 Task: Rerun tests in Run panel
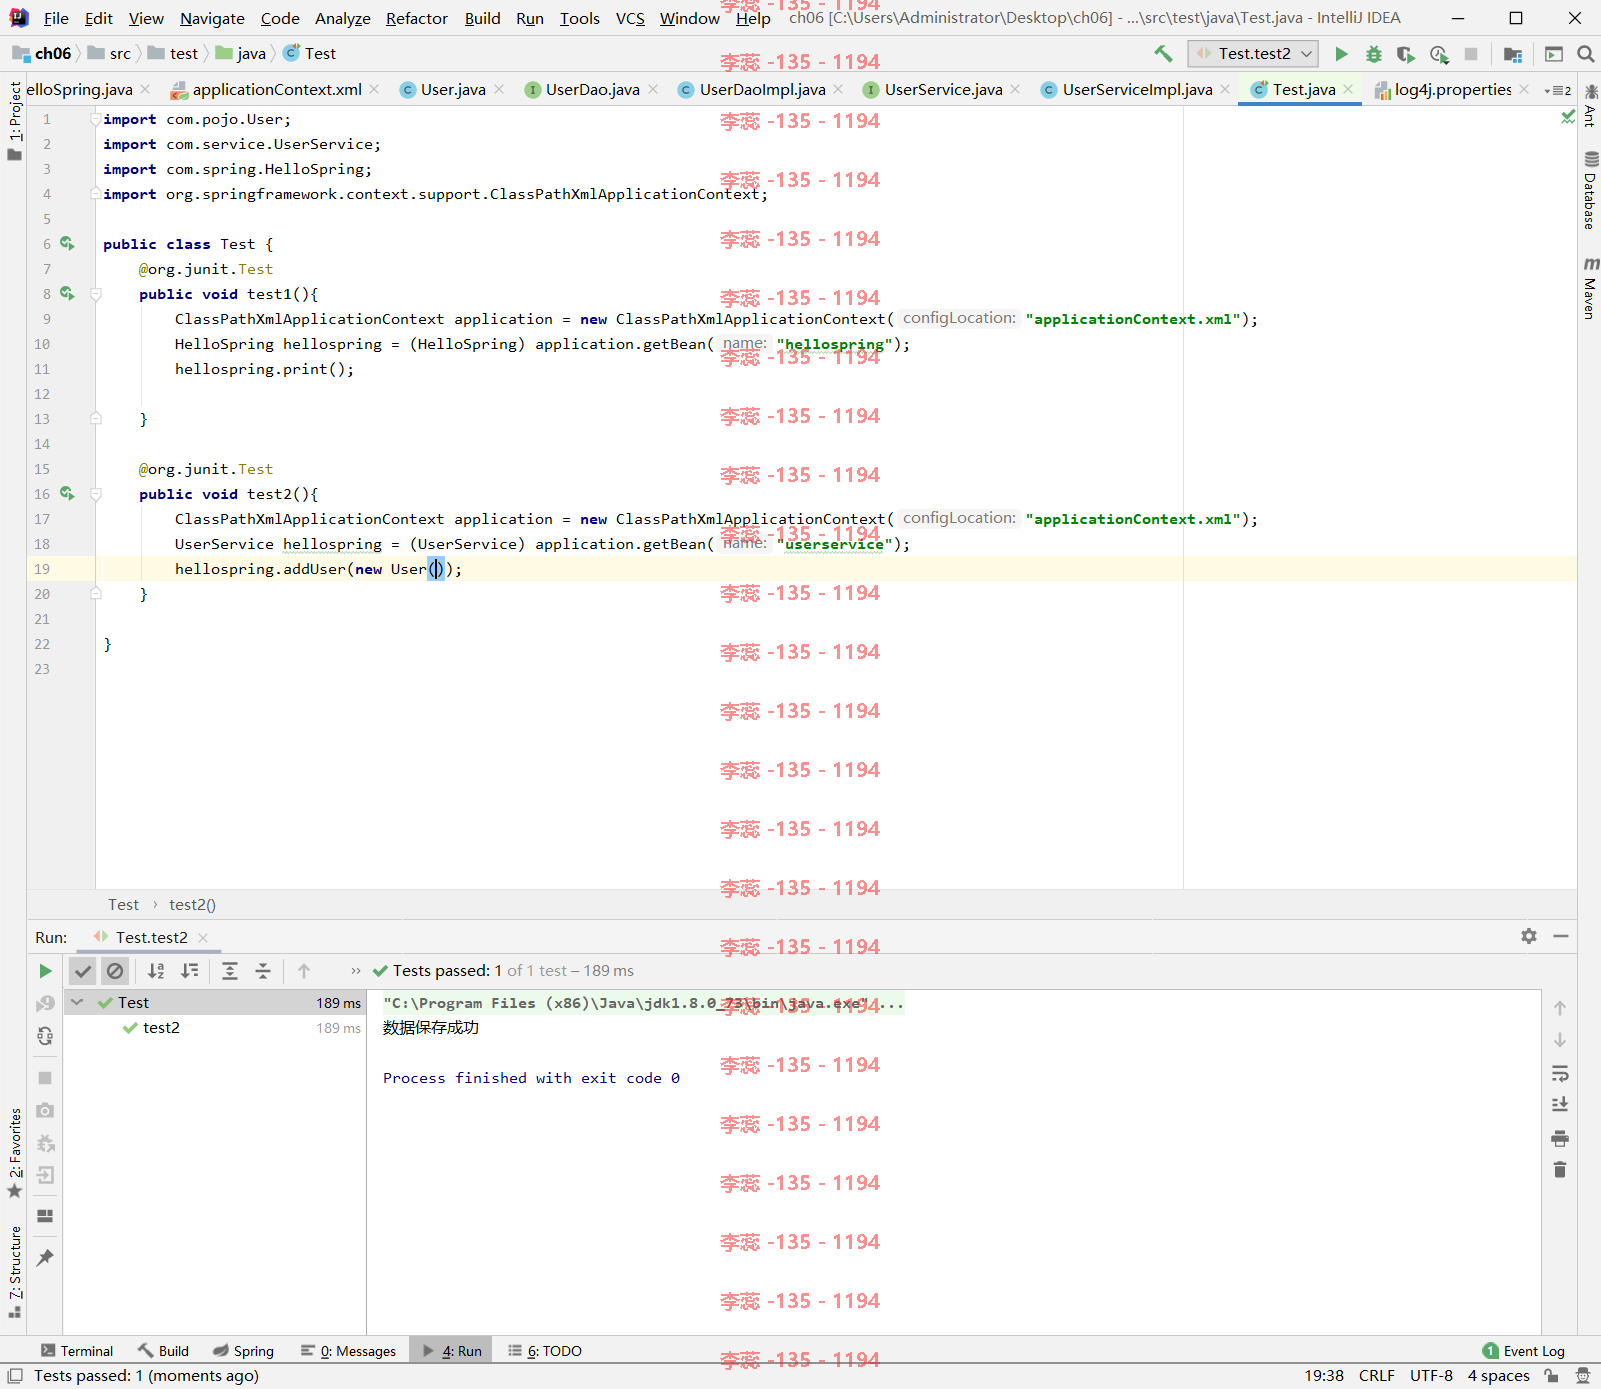pyautogui.click(x=45, y=971)
